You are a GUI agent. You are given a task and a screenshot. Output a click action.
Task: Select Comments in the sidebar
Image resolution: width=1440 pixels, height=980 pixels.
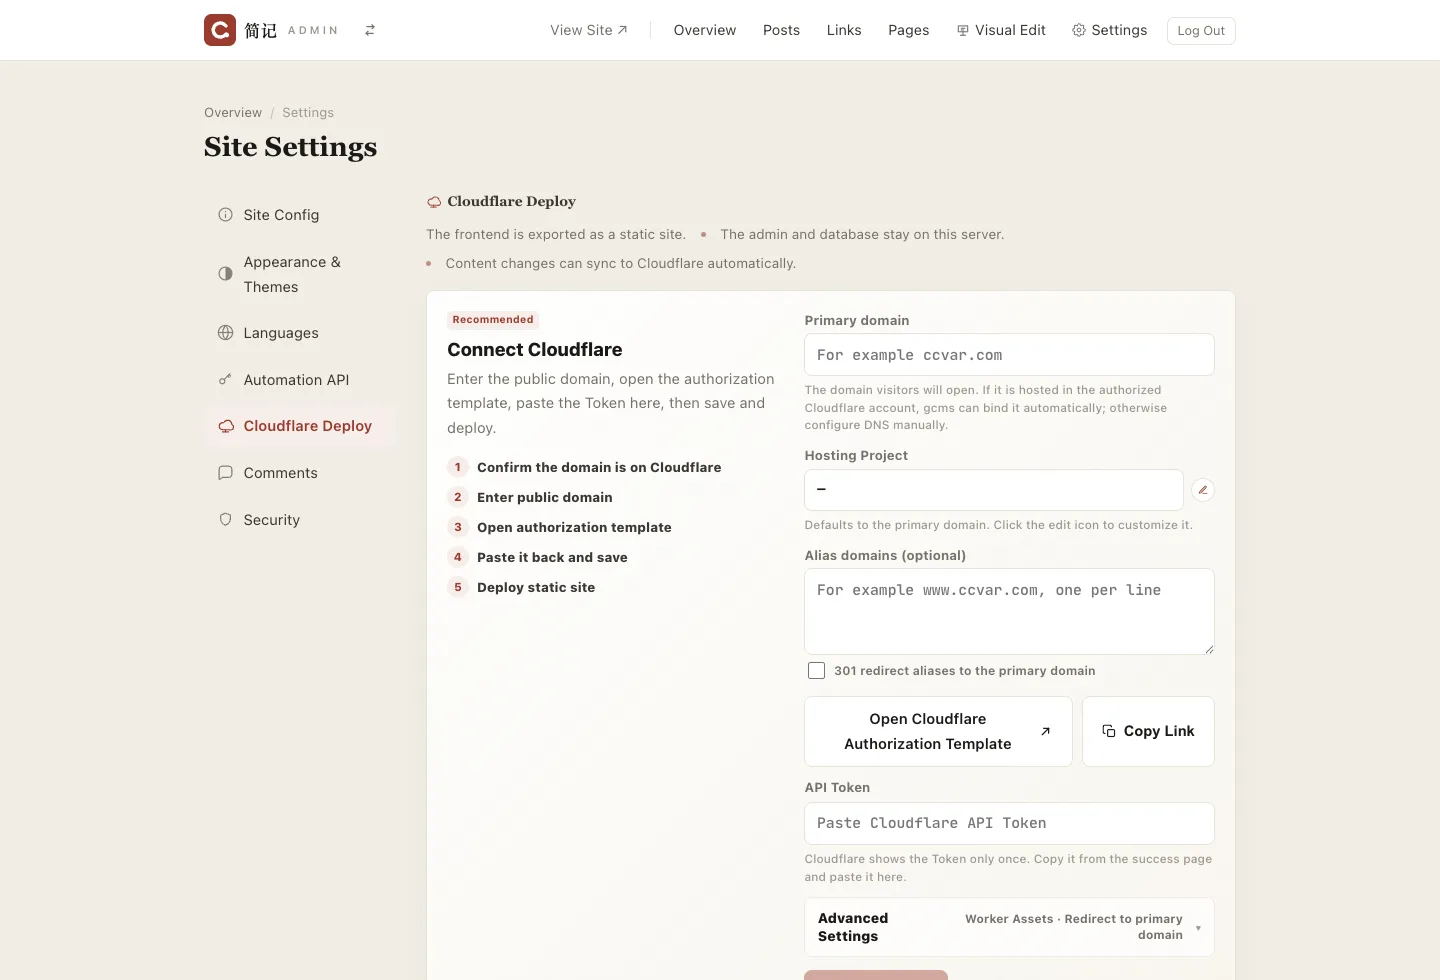[x=300, y=473]
